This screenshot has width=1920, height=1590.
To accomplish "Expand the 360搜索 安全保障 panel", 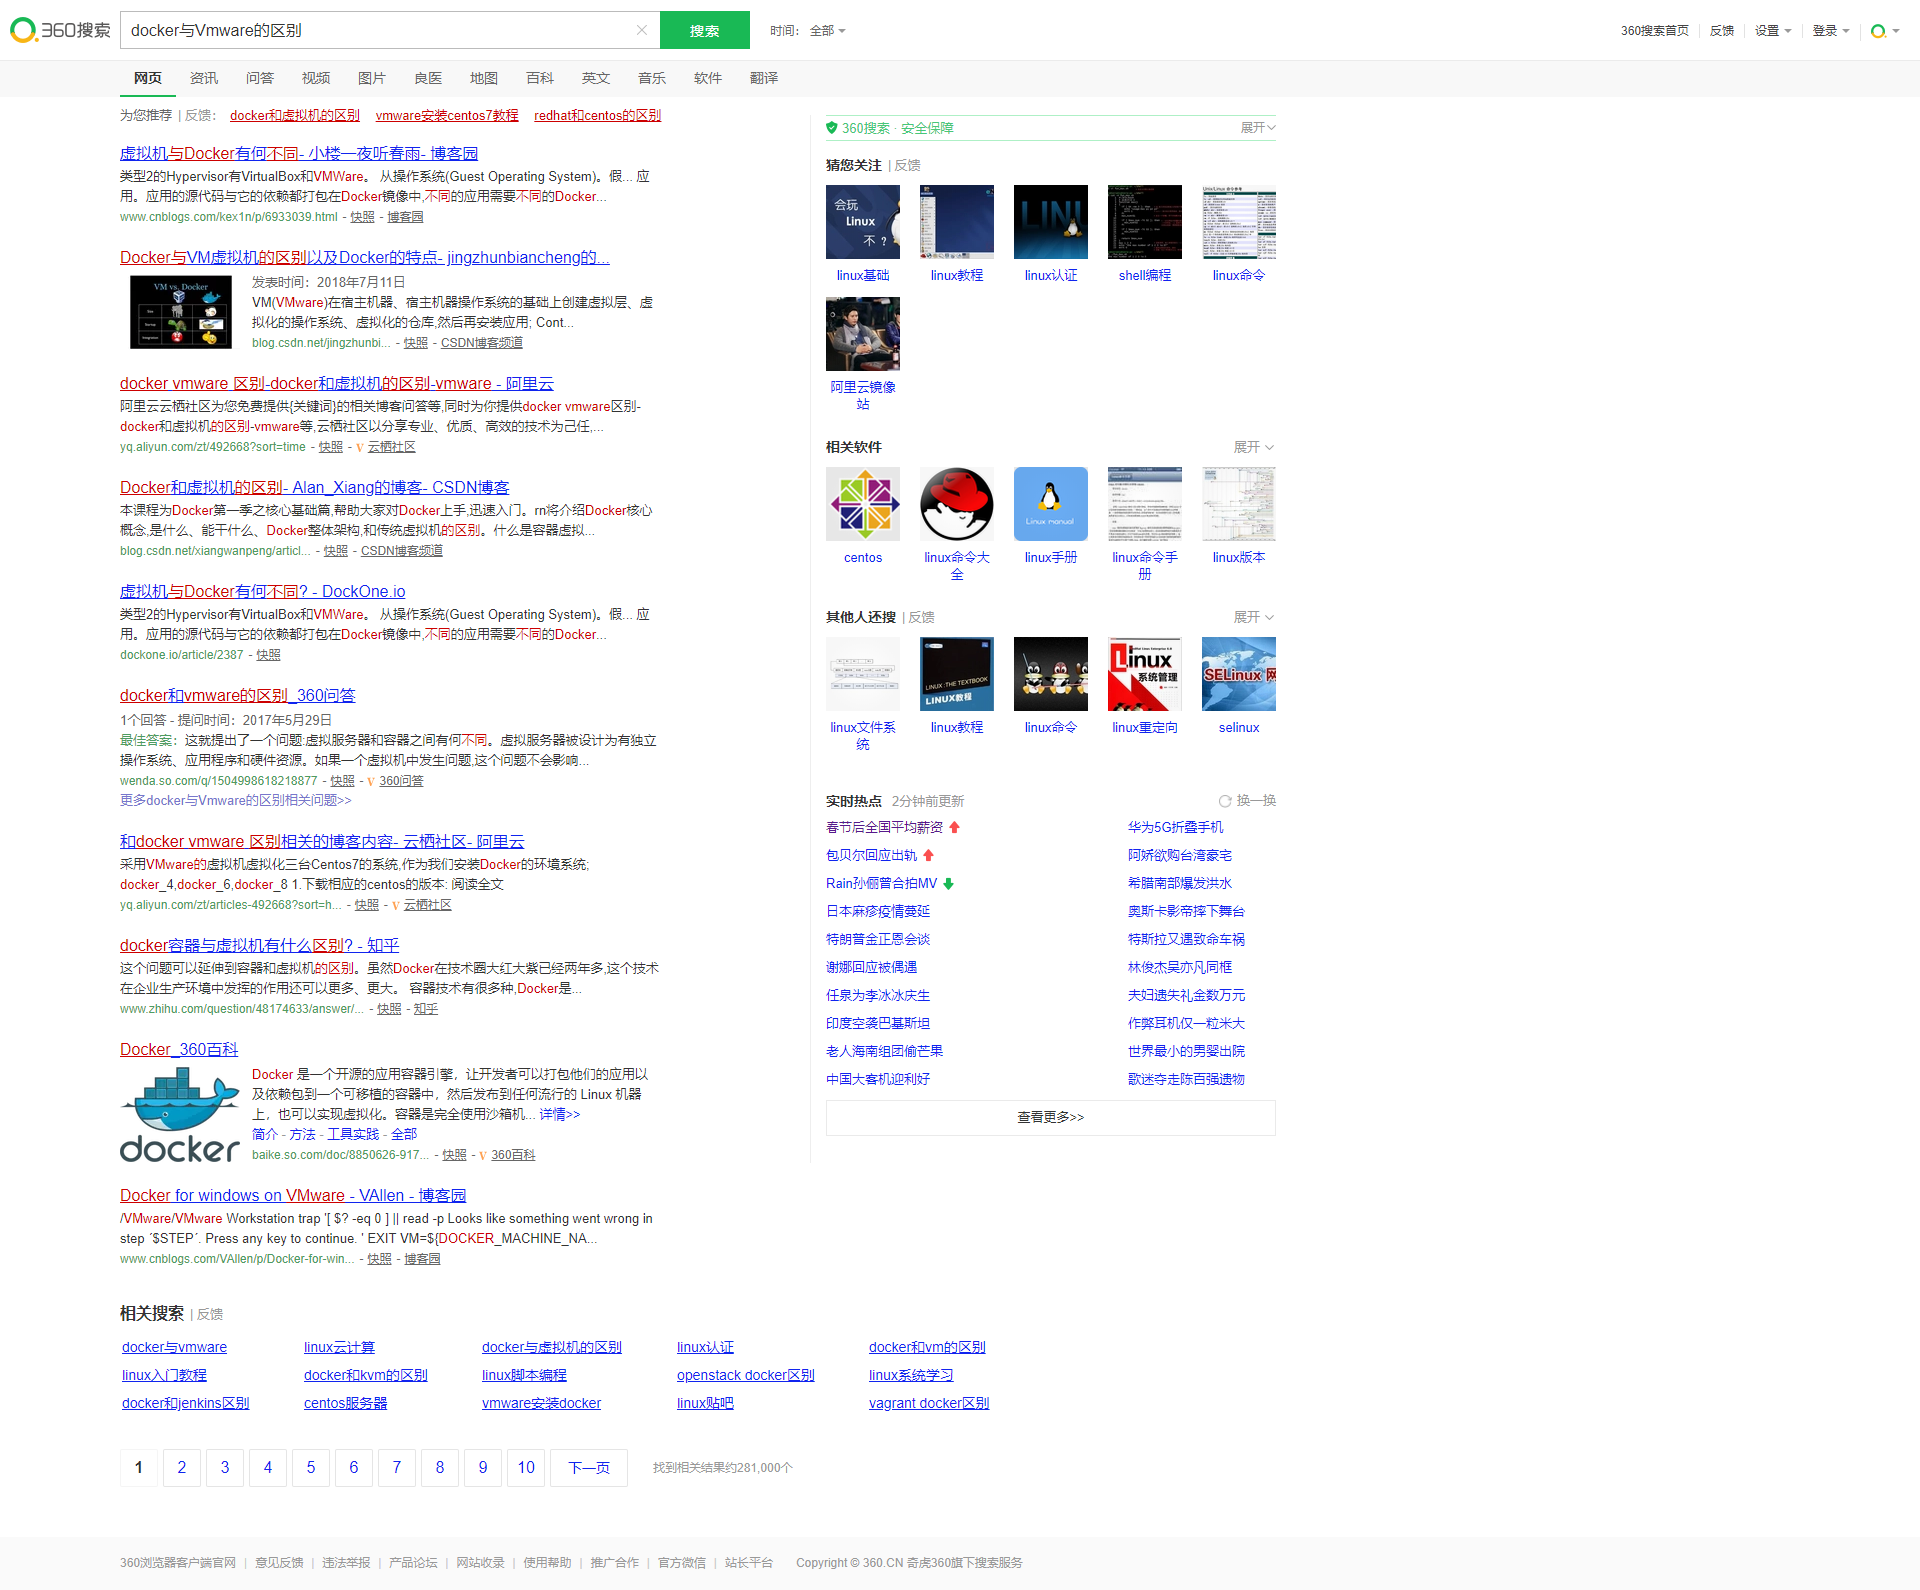I will pos(1257,128).
